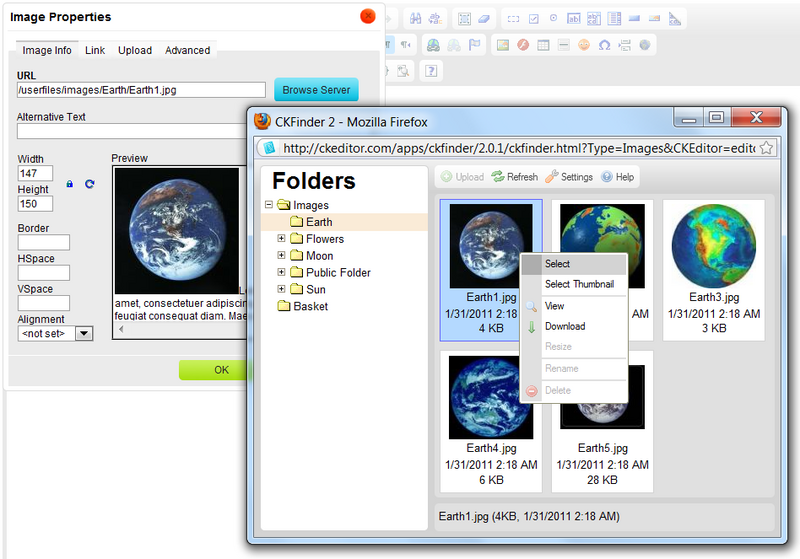The width and height of the screenshot is (800, 559).
Task: Switch to the Upload tab
Action: pyautogui.click(x=135, y=50)
